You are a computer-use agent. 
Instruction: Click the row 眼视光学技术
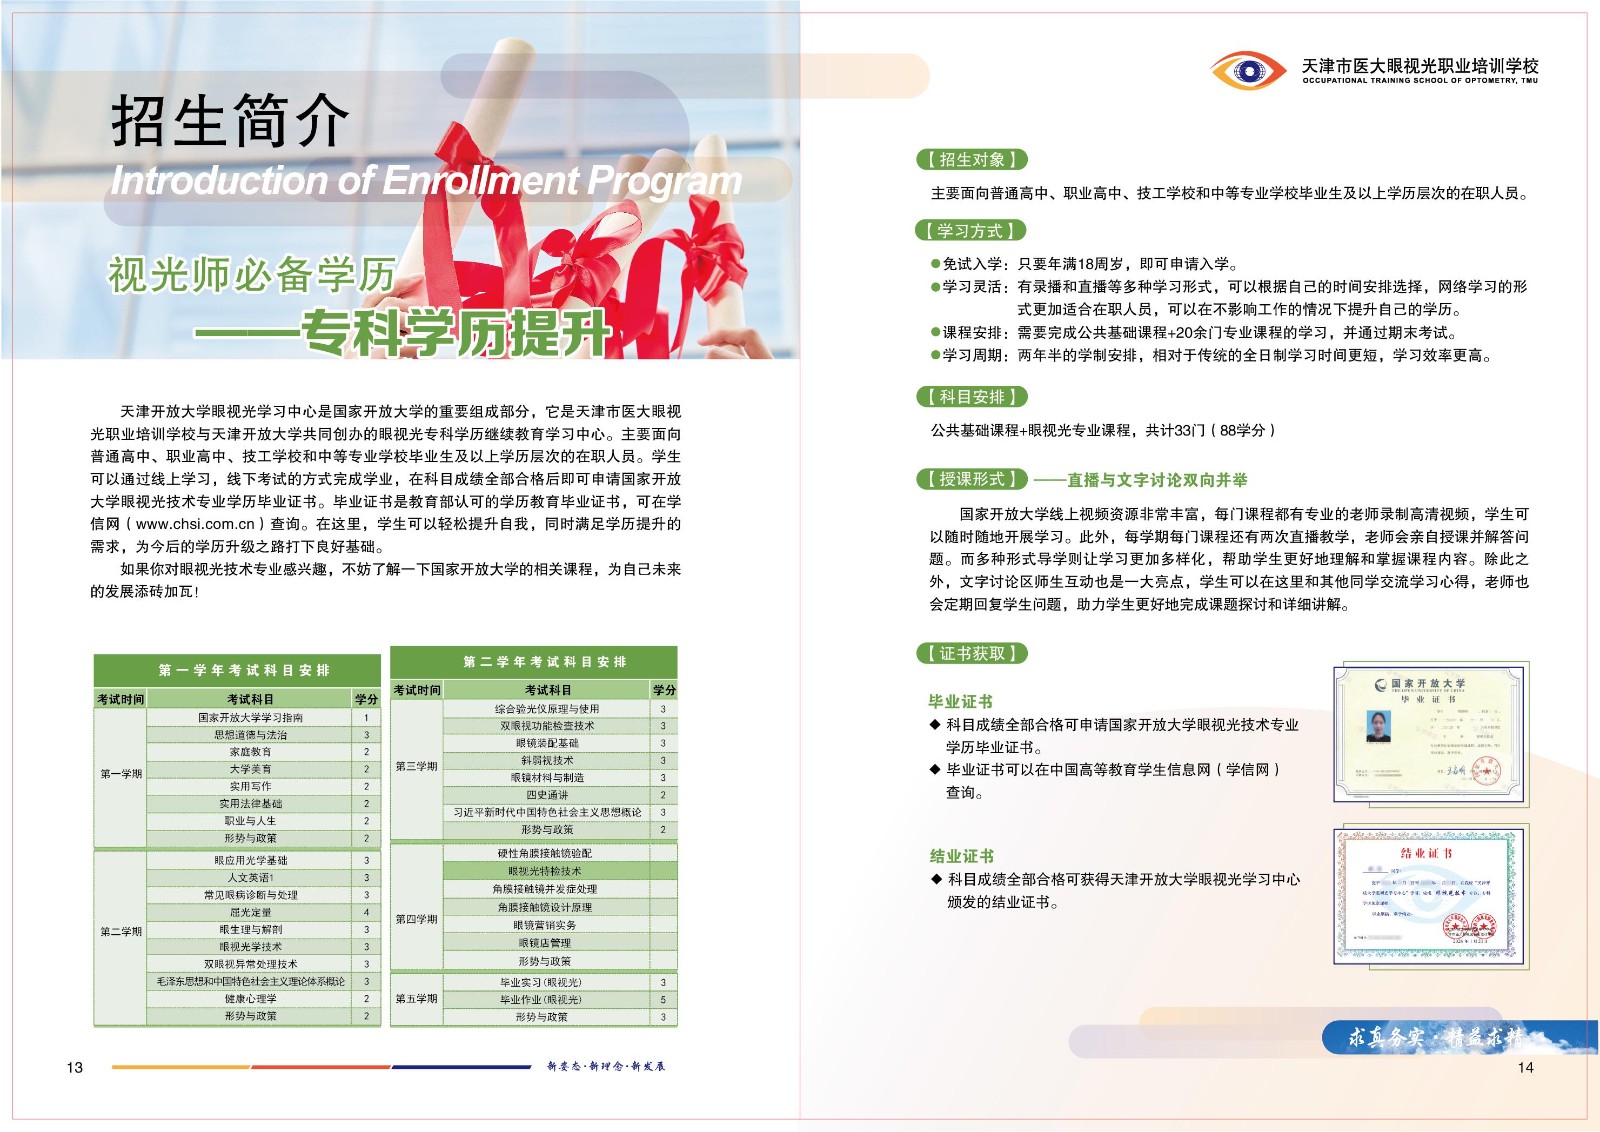(264, 947)
